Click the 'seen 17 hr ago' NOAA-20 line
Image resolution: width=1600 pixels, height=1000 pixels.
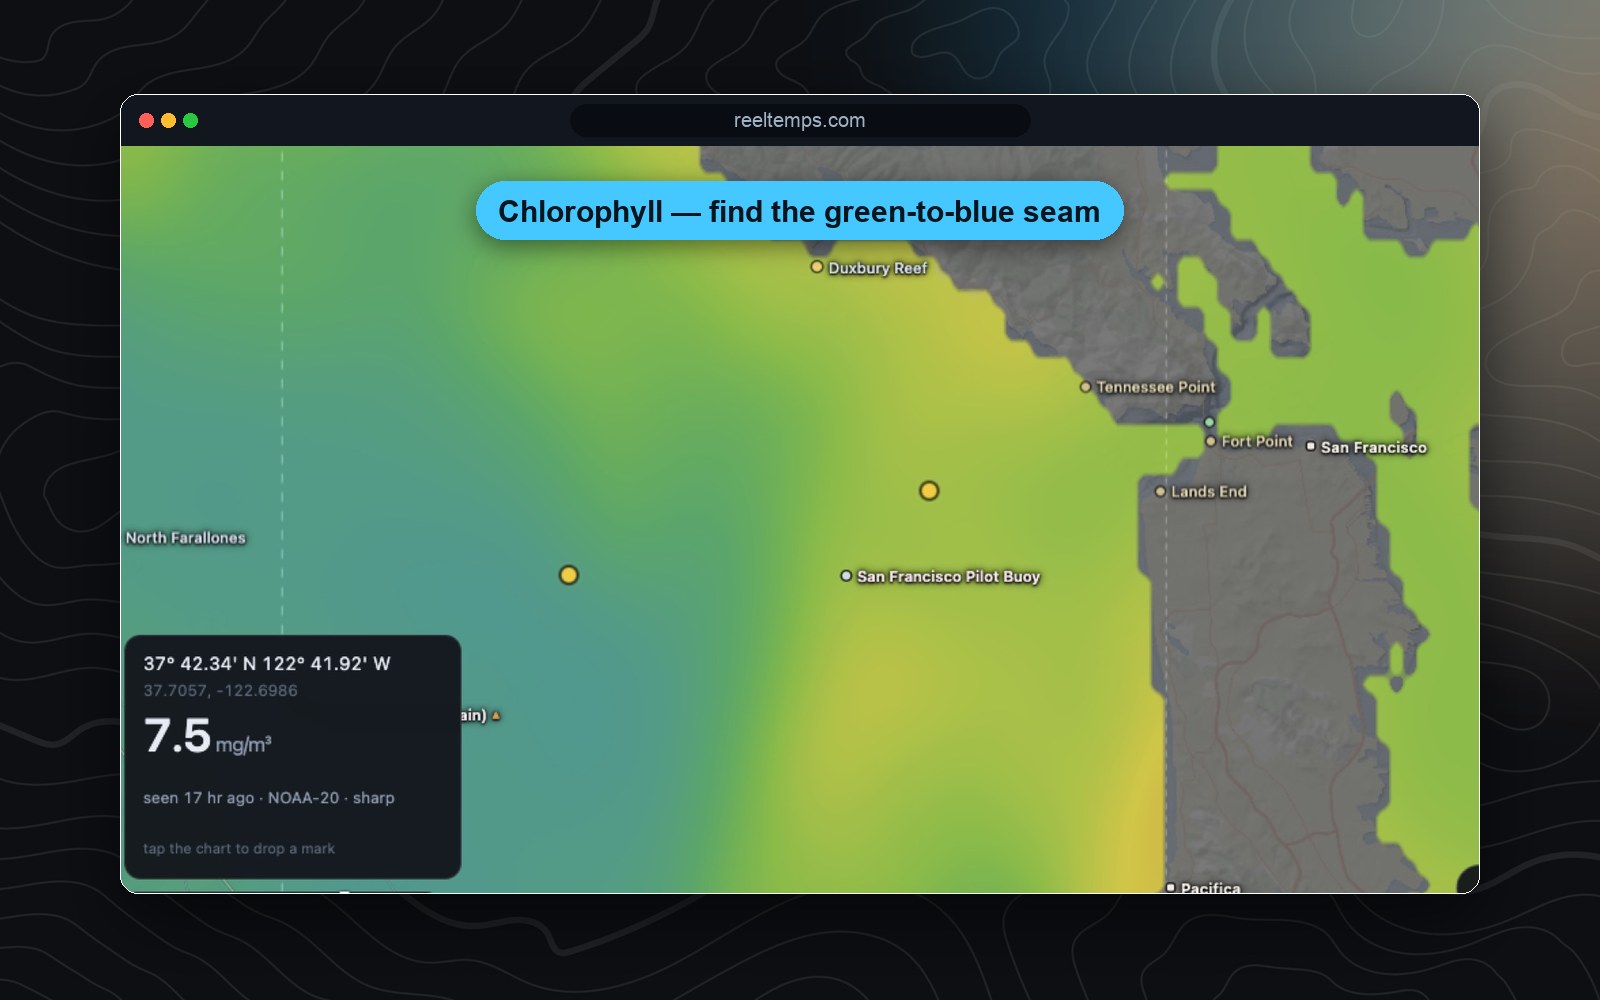269,798
